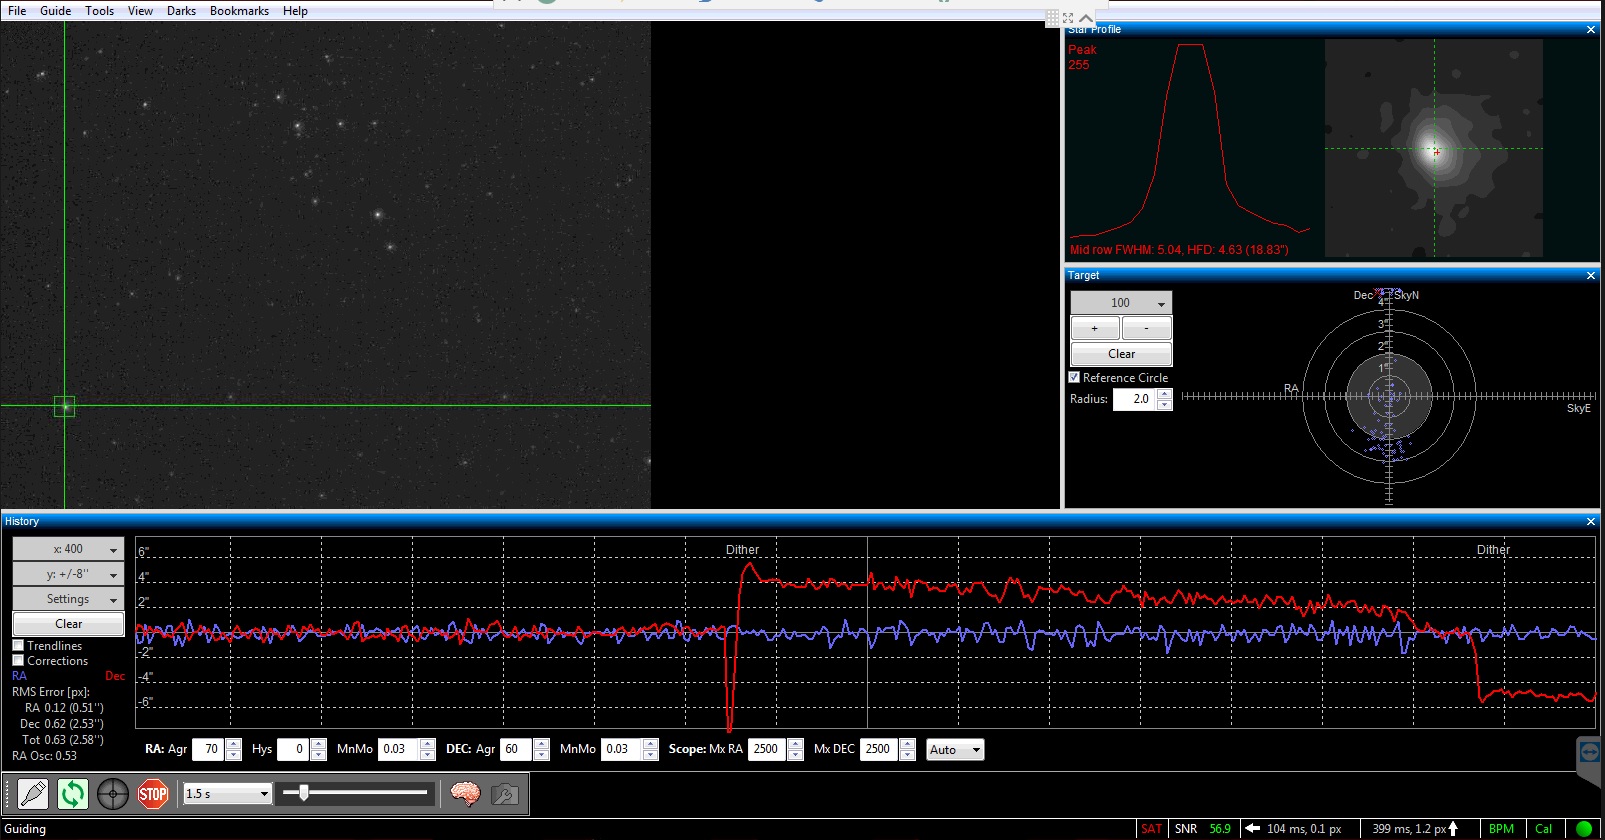The width and height of the screenshot is (1605, 840).
Task: Increase the Mx RA value stepper
Action: click(796, 744)
